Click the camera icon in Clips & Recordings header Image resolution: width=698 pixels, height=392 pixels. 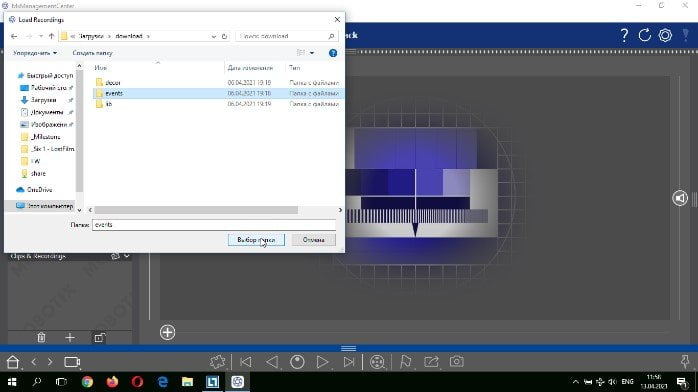pos(115,256)
